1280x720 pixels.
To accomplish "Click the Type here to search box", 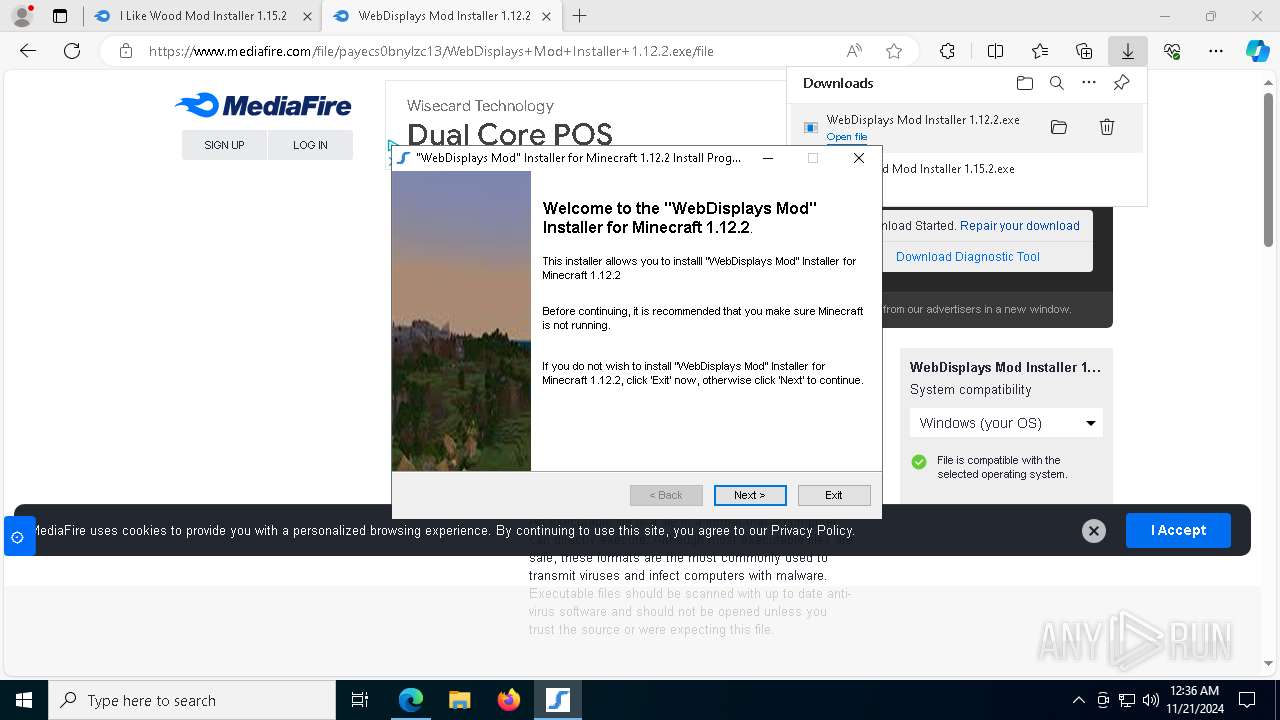I will point(192,700).
